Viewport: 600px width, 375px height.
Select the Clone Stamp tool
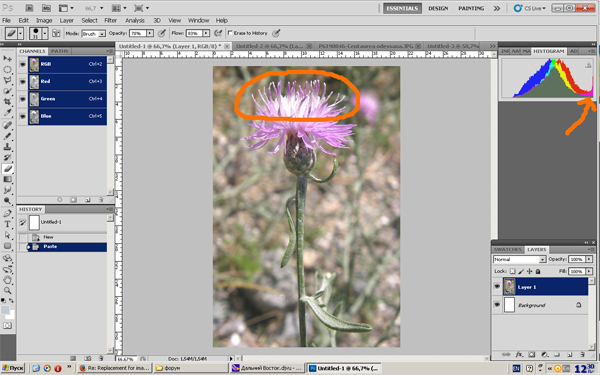(x=7, y=147)
